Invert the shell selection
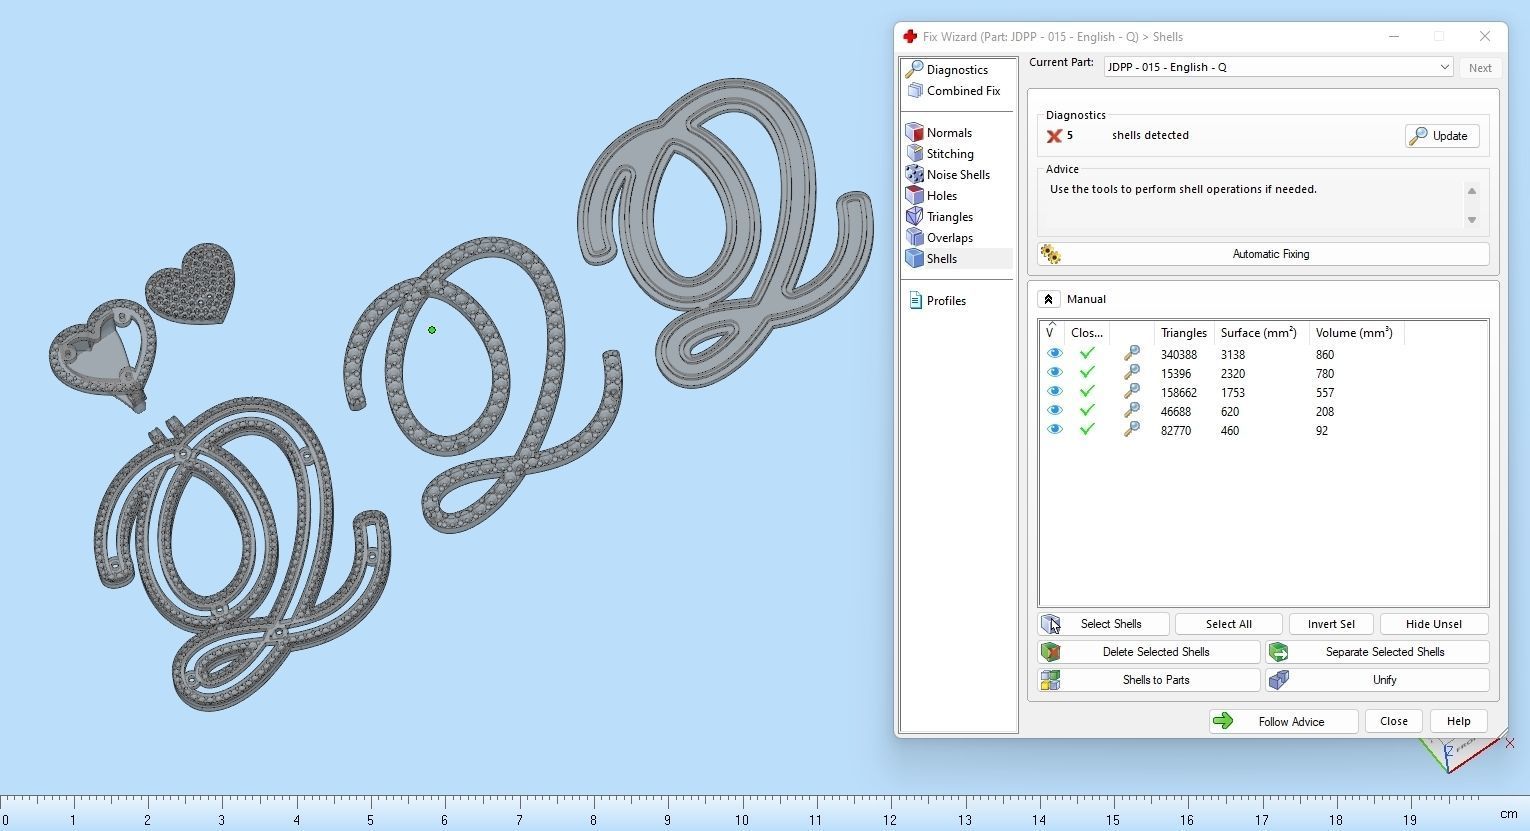The image size is (1530, 831). (1331, 624)
